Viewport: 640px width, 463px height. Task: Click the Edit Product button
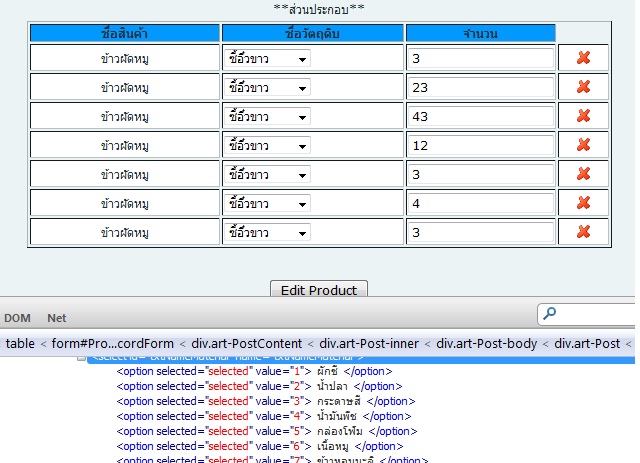coord(319,289)
